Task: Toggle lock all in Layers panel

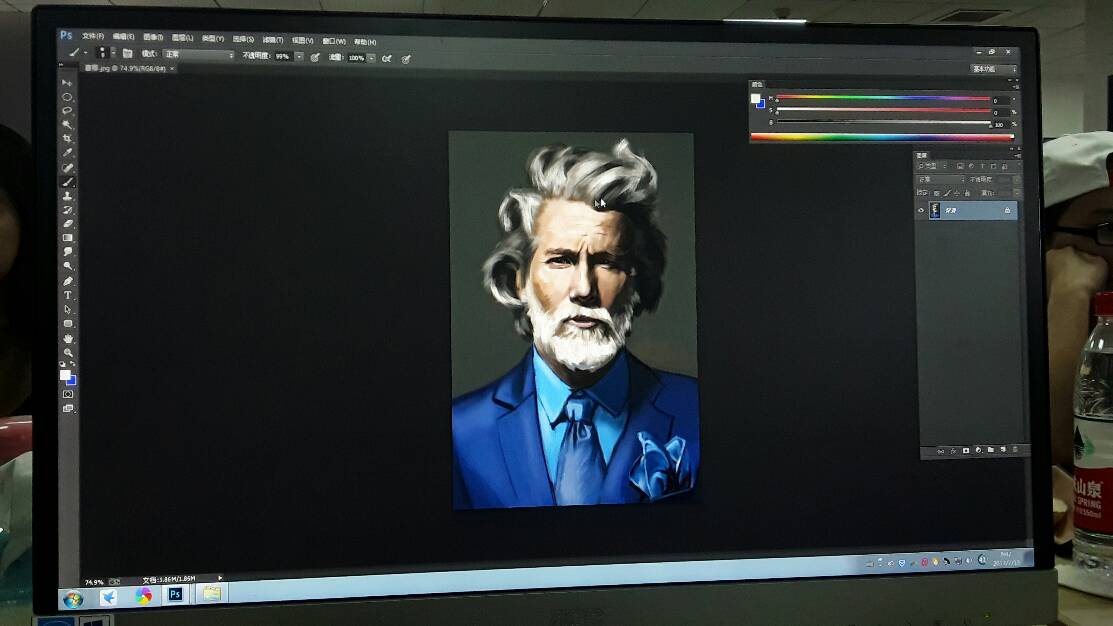Action: 967,193
